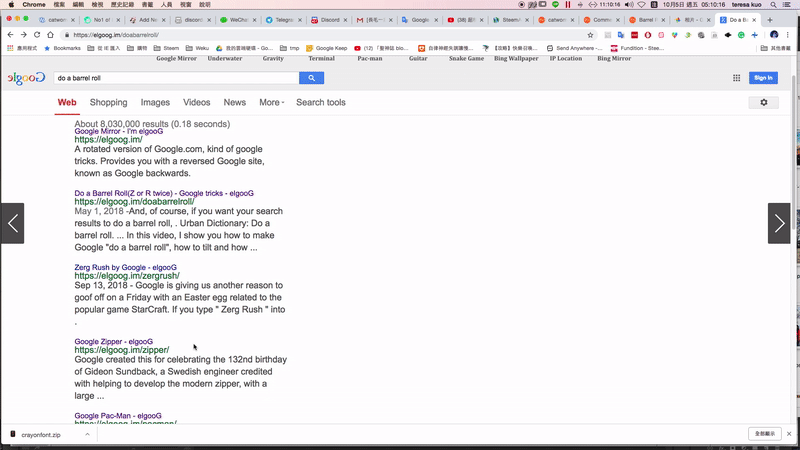Switch to the Shopping tab
Image resolution: width=800 pixels, height=450 pixels.
[x=109, y=103]
